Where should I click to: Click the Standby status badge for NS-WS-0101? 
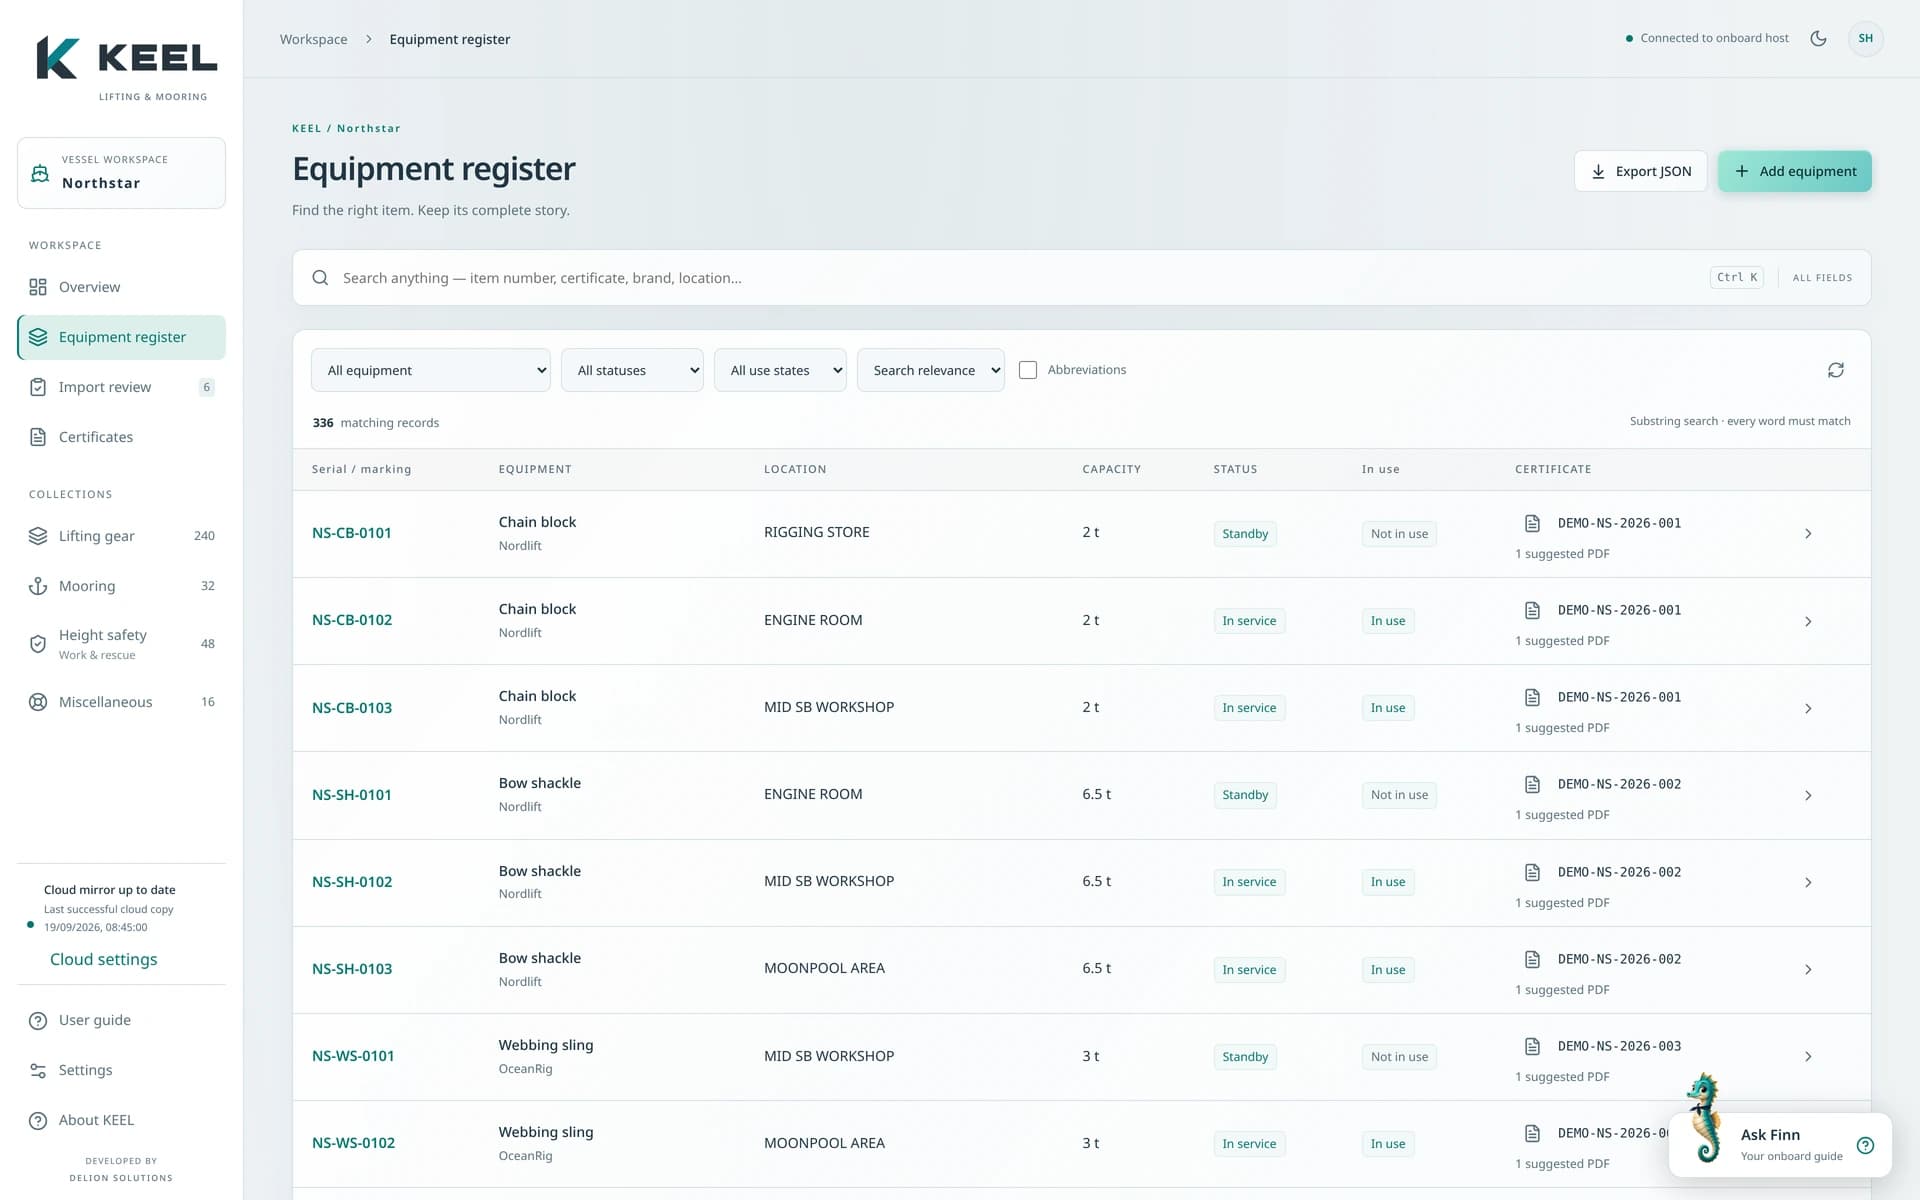tap(1245, 1057)
